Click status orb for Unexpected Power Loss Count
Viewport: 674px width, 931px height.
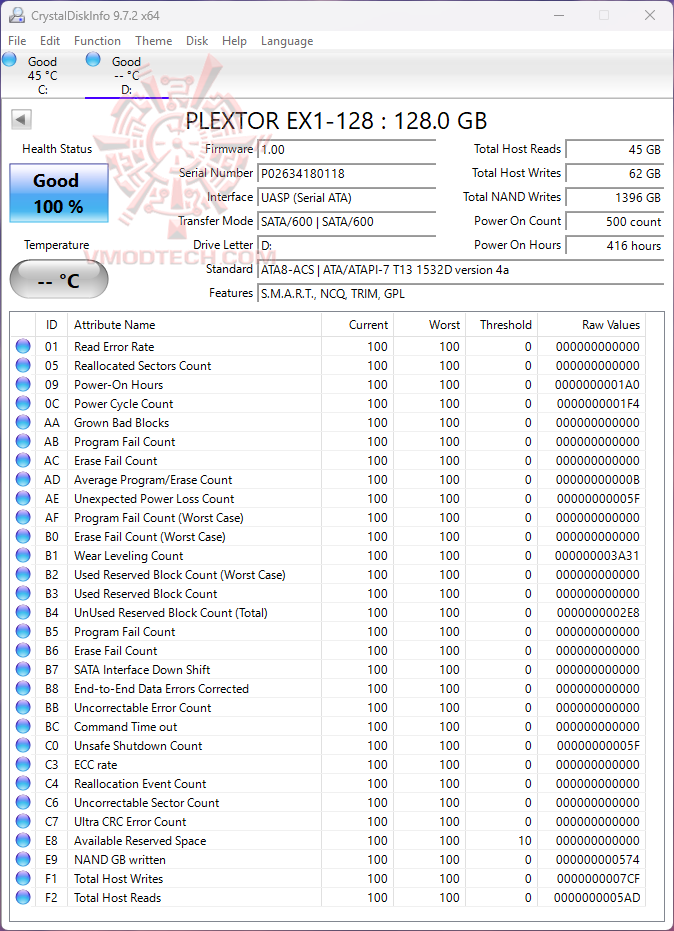[x=23, y=498]
